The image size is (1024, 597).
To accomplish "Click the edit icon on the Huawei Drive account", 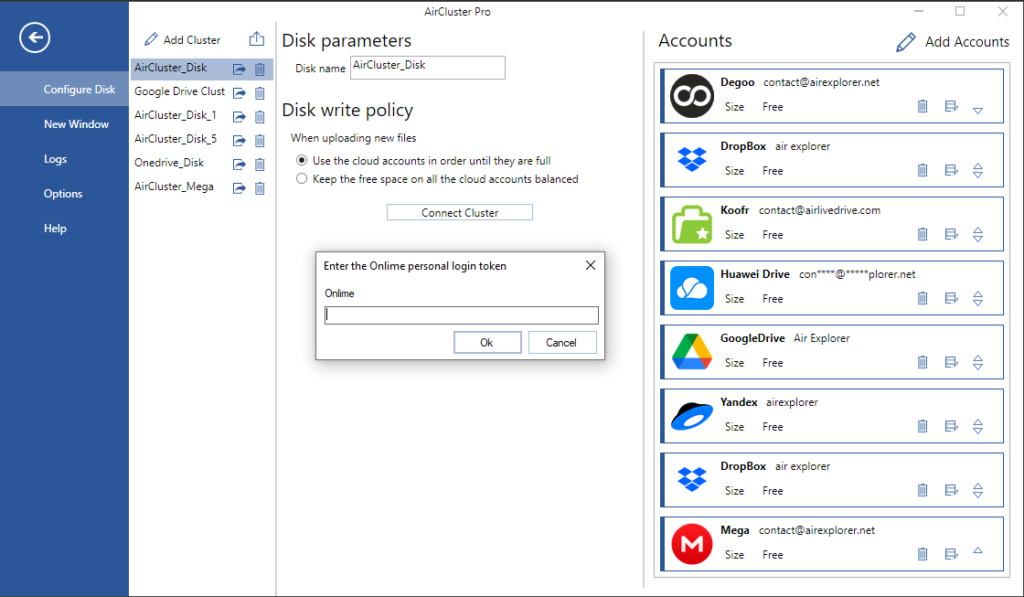I will pyautogui.click(x=952, y=298).
